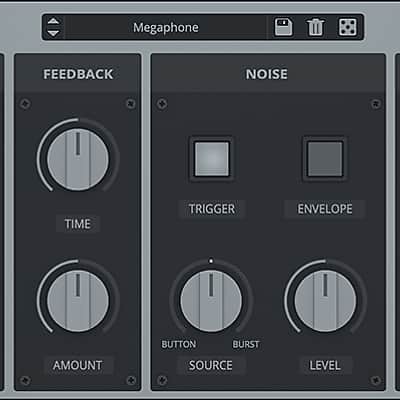400x400 pixels.
Task: Randomize settings with the dice icon
Action: (x=347, y=27)
